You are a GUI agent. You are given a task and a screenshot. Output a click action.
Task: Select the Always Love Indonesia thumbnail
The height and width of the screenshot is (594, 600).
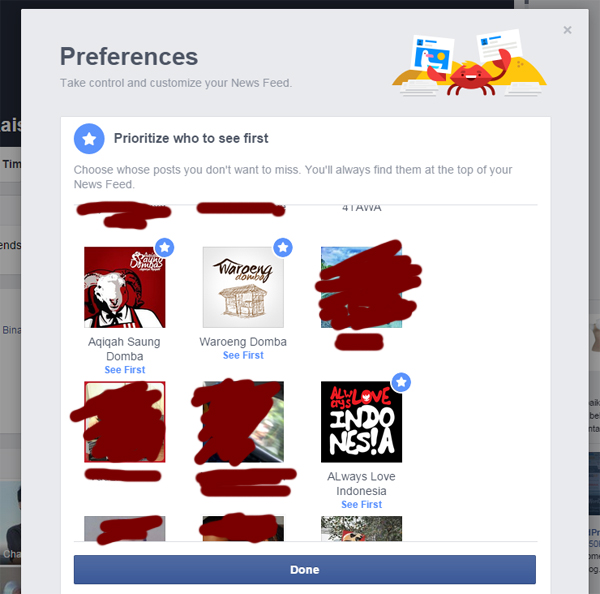point(361,422)
